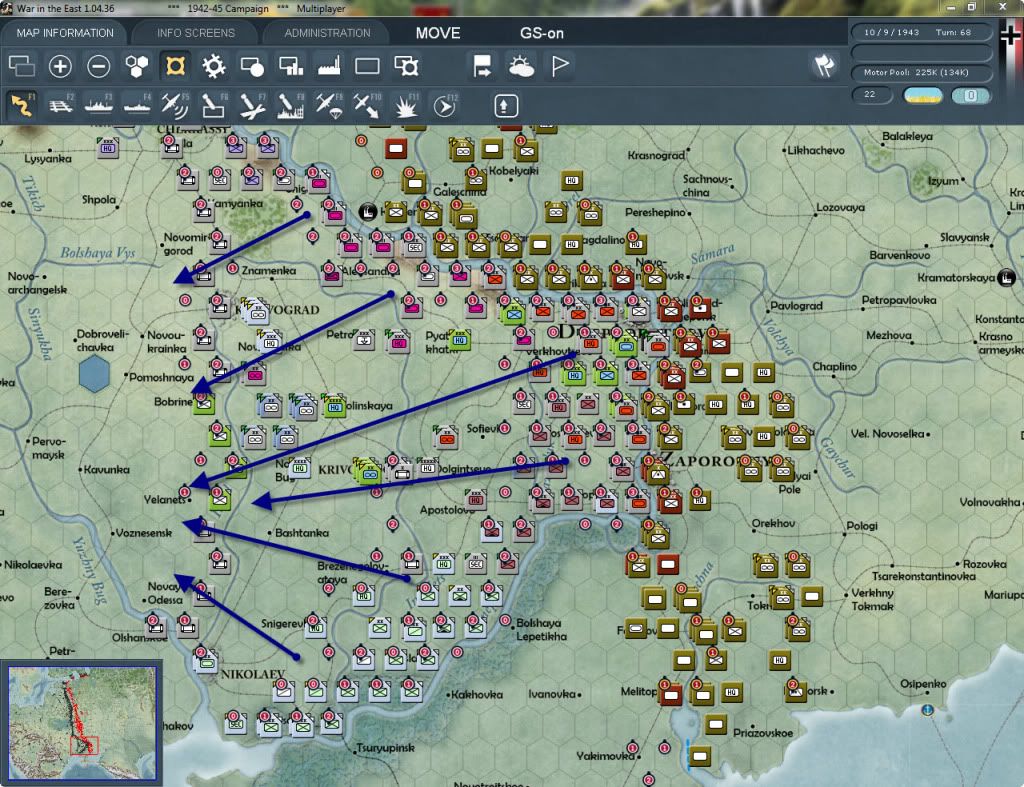1024x787 pixels.
Task: Click the Orekhov town label
Action: pyautogui.click(x=773, y=523)
